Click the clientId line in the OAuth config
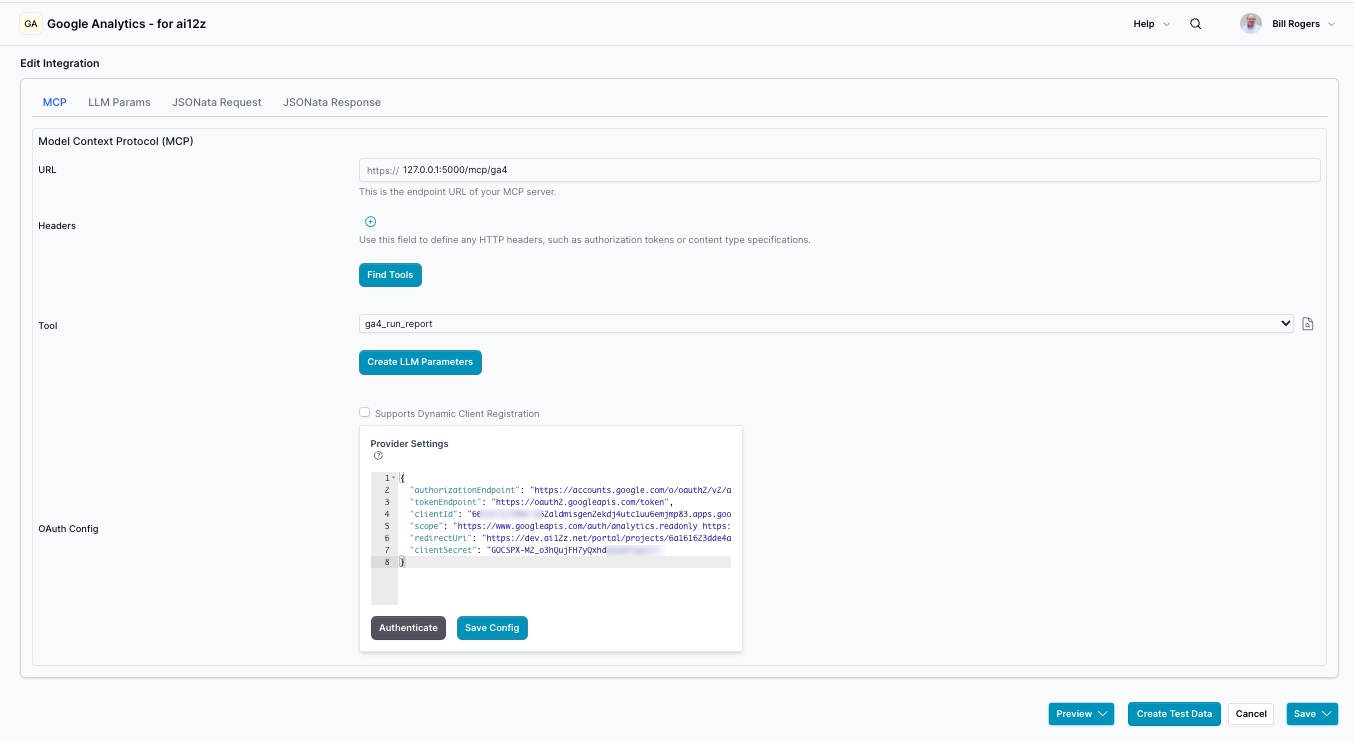 [565, 514]
